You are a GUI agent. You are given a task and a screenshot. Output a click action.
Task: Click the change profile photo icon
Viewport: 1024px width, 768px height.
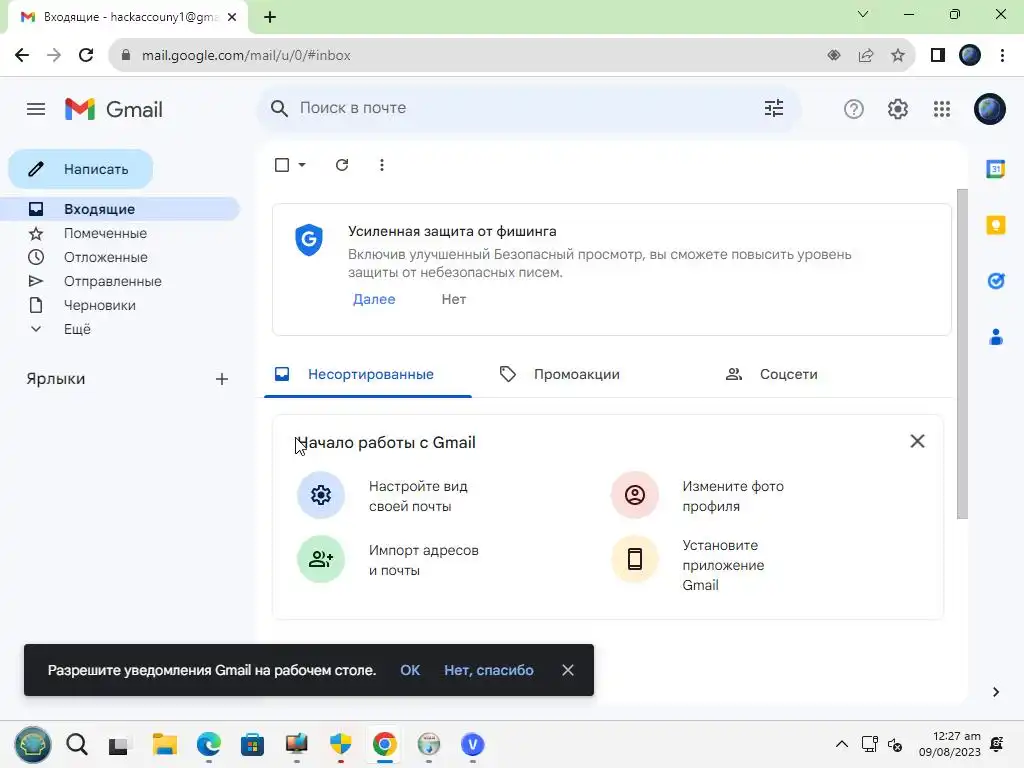634,495
